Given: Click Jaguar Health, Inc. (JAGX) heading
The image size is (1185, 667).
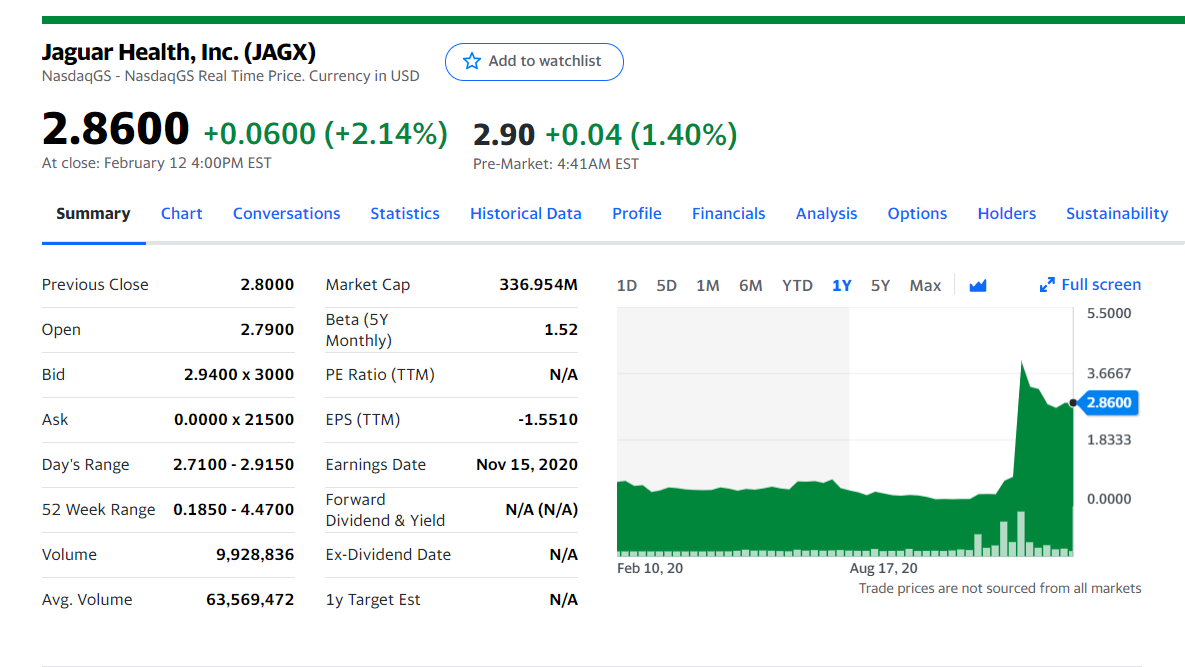Looking at the screenshot, I should coord(179,52).
